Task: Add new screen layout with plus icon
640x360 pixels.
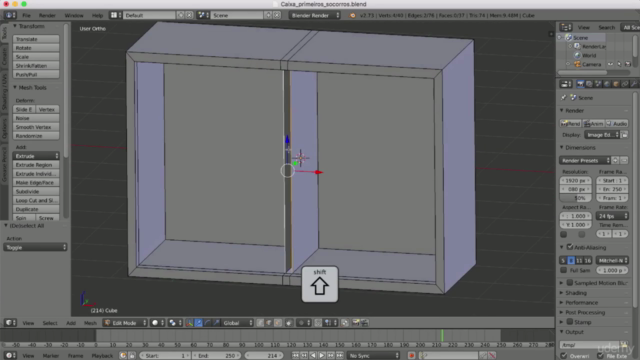Action: coord(180,15)
